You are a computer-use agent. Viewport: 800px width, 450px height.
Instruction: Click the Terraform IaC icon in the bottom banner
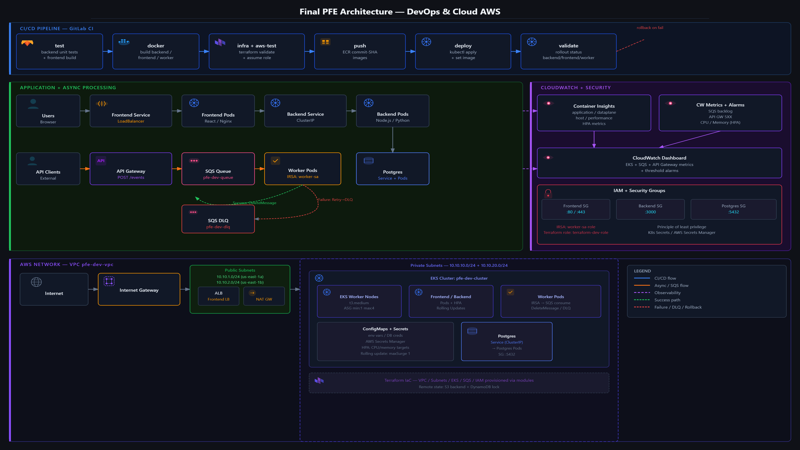[319, 381]
